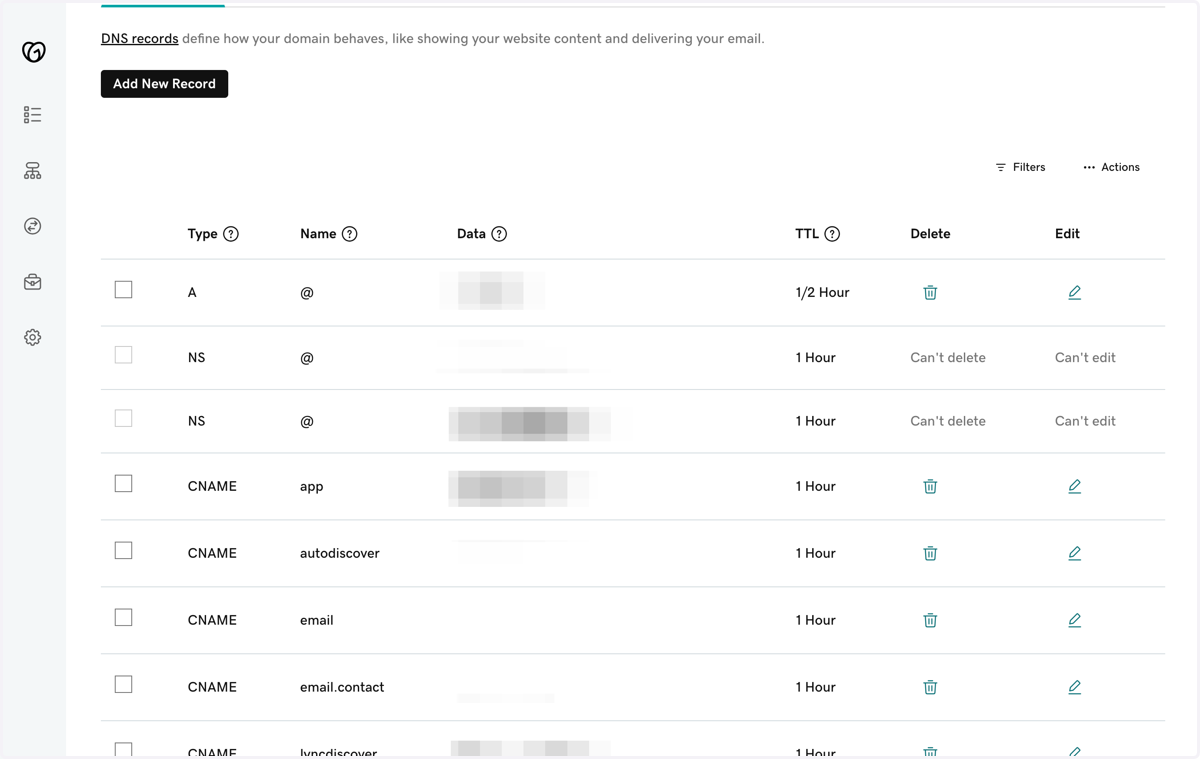Delete the CNAME email record
The image size is (1200, 759).
(930, 620)
